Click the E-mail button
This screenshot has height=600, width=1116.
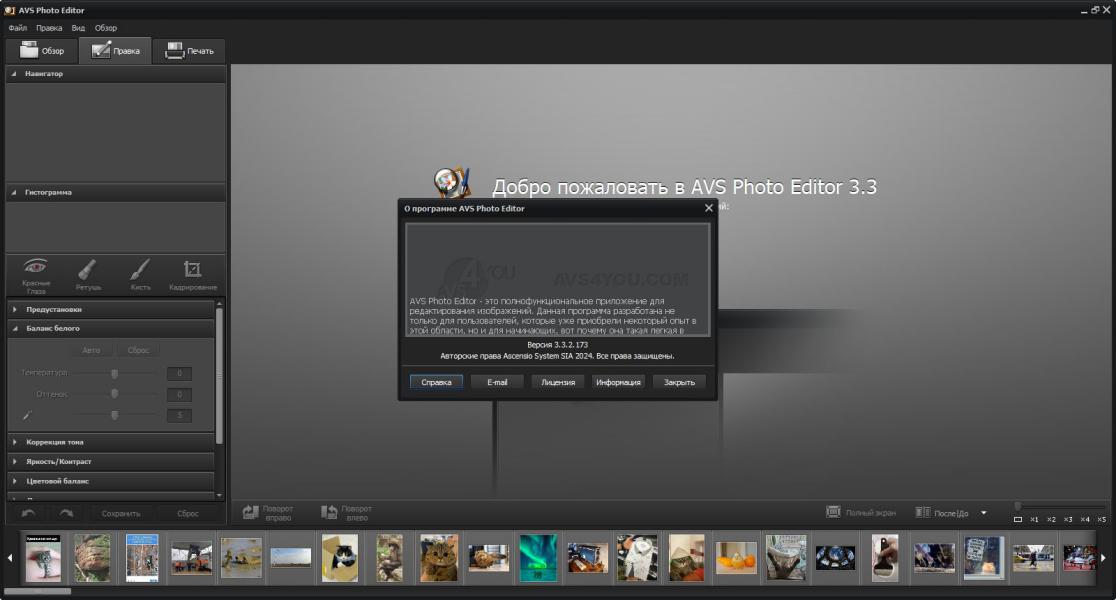coord(497,382)
